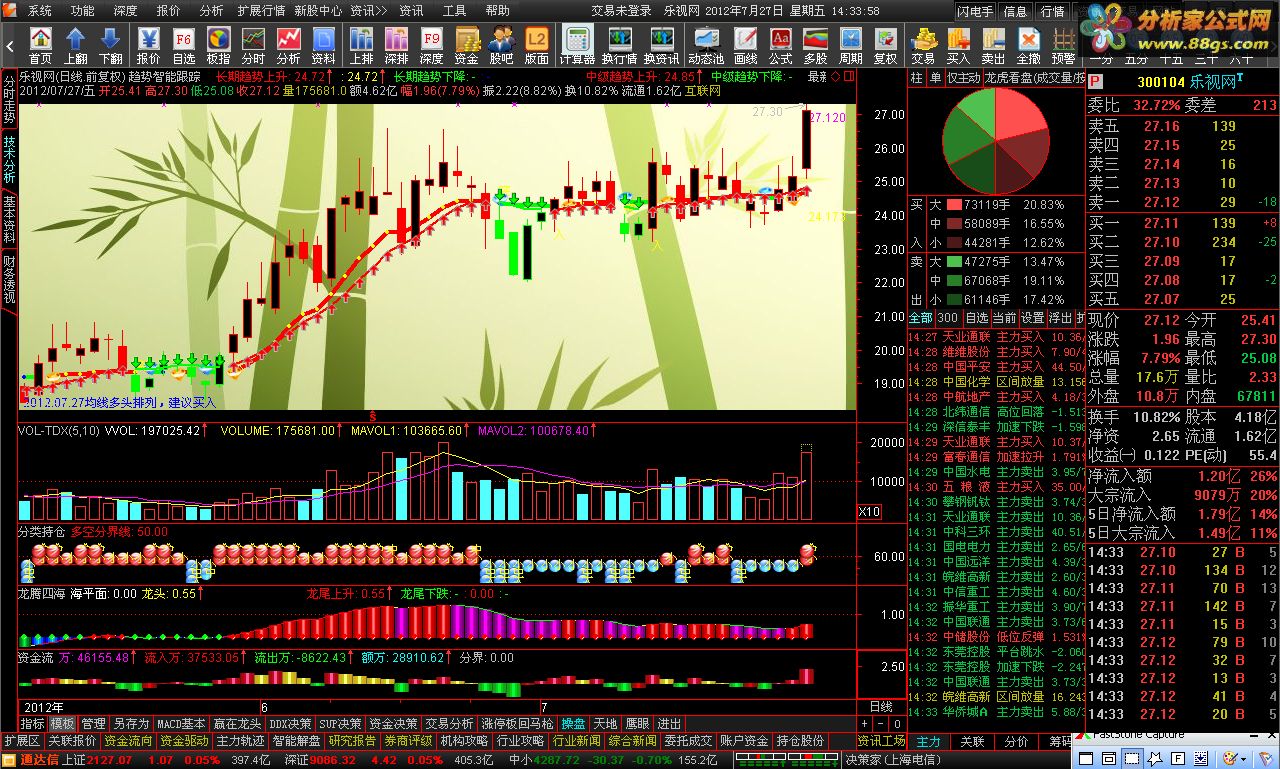Open the F9 深度 icon
This screenshot has width=1280, height=769.
[431, 46]
